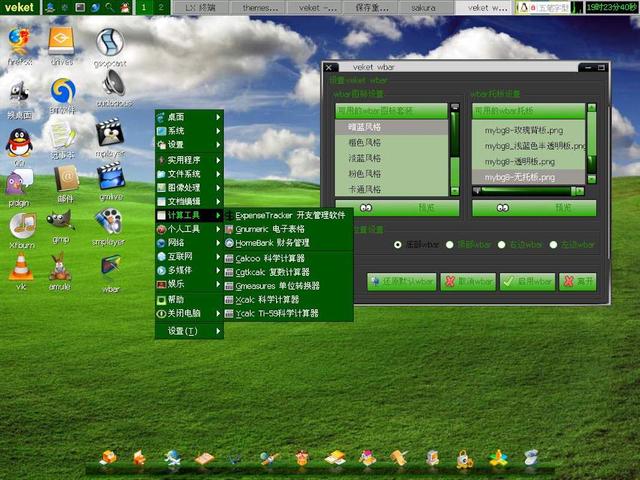This screenshot has height=480, width=640.
Task: Click the search magnifier in top panel
Action: (x=109, y=7)
